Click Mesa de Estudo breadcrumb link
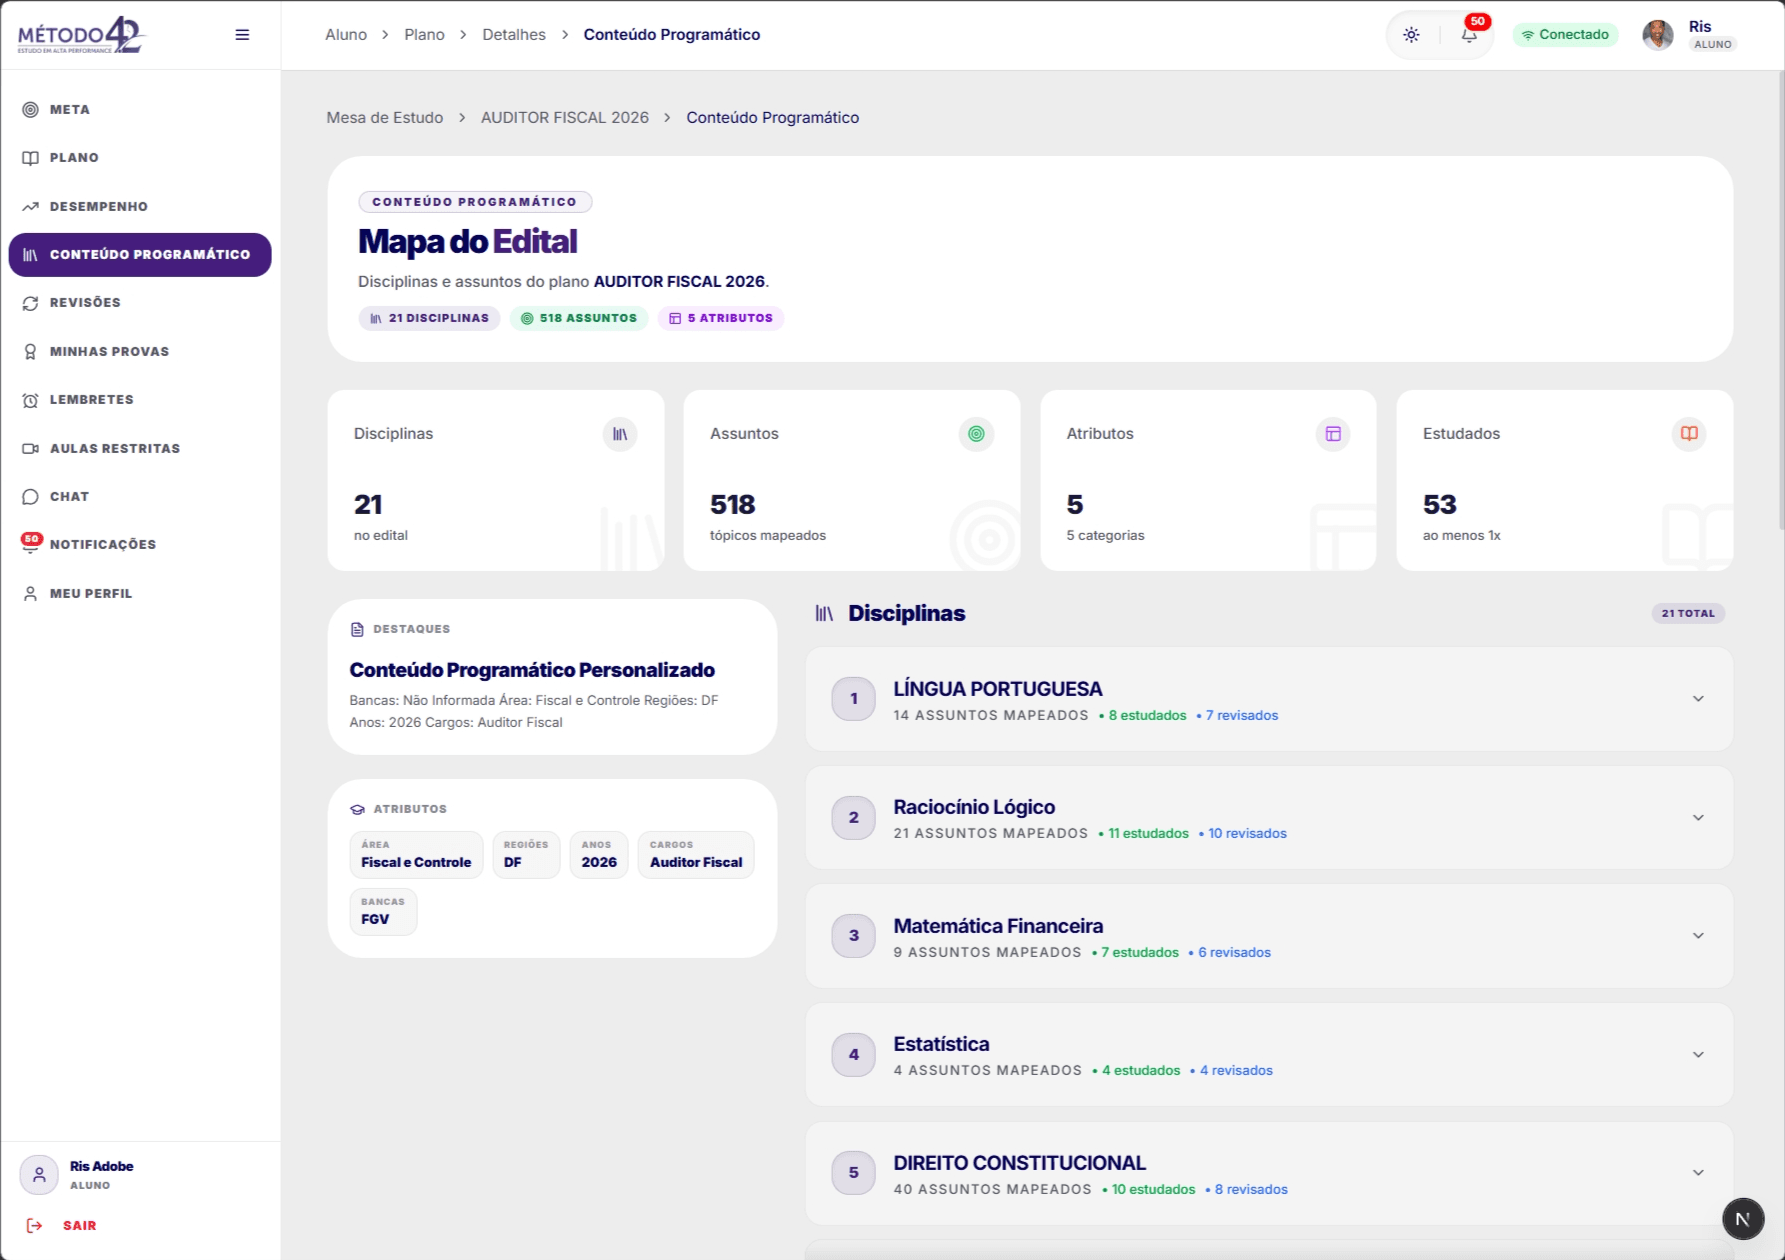1785x1260 pixels. (385, 118)
